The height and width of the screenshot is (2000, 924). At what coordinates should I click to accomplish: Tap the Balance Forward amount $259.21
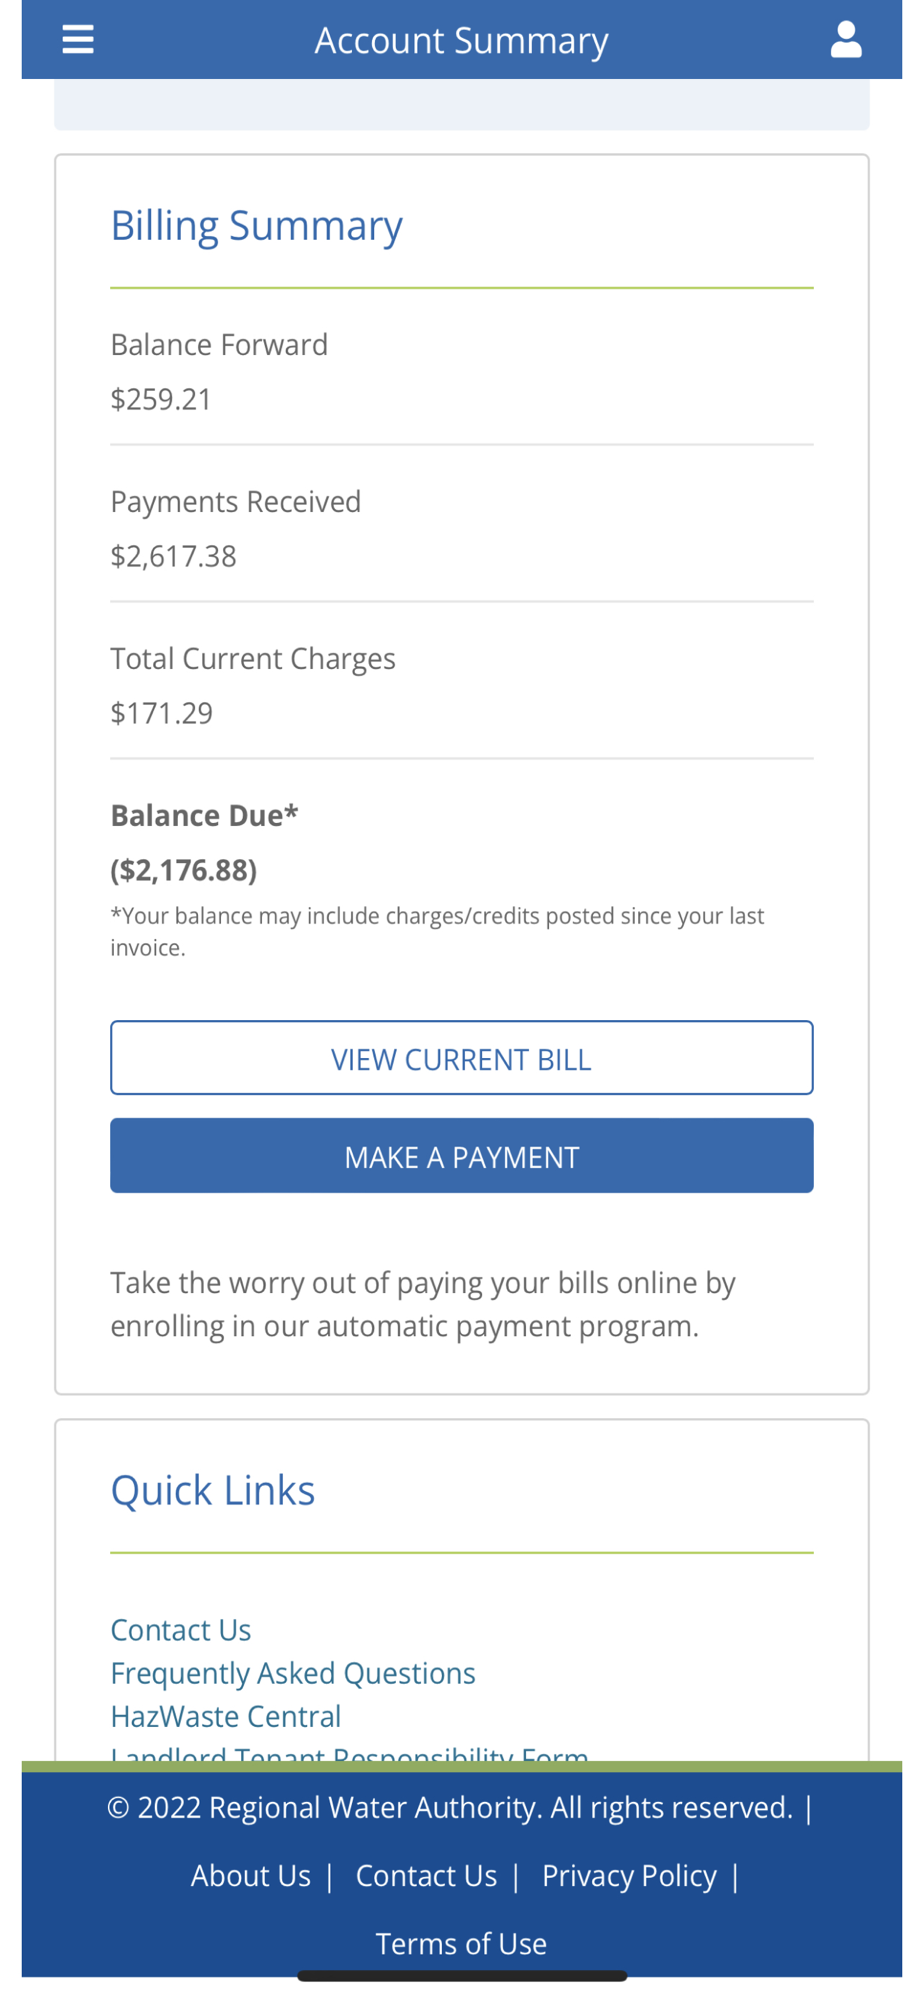[x=161, y=400]
